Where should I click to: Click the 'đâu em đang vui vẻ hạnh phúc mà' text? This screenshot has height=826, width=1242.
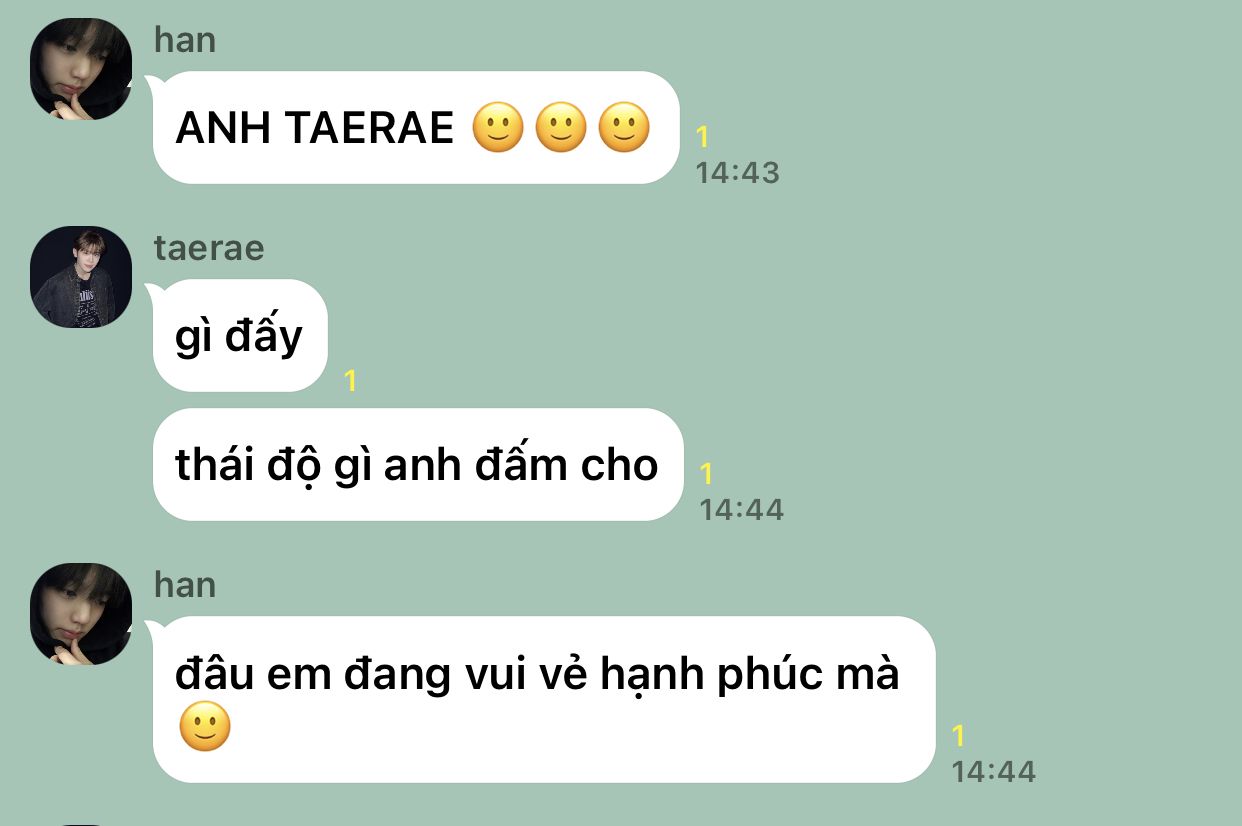(x=538, y=674)
